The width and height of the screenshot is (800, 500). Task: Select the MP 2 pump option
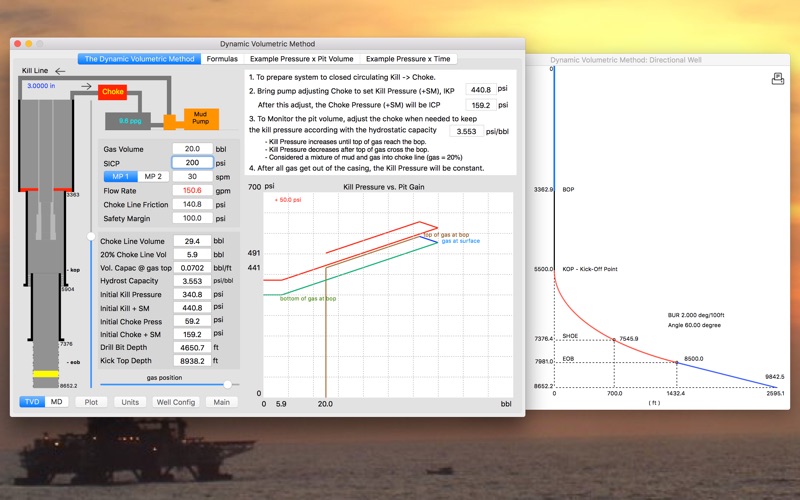(153, 177)
